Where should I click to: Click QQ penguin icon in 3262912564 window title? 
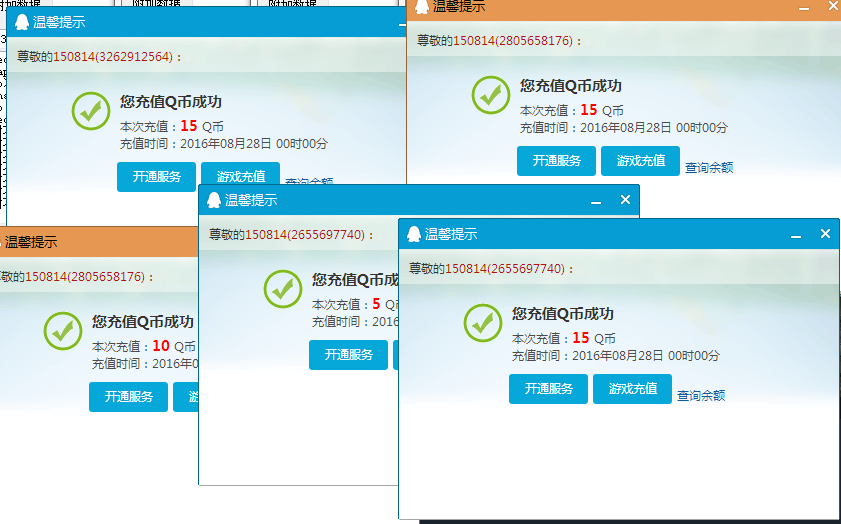tap(21, 22)
